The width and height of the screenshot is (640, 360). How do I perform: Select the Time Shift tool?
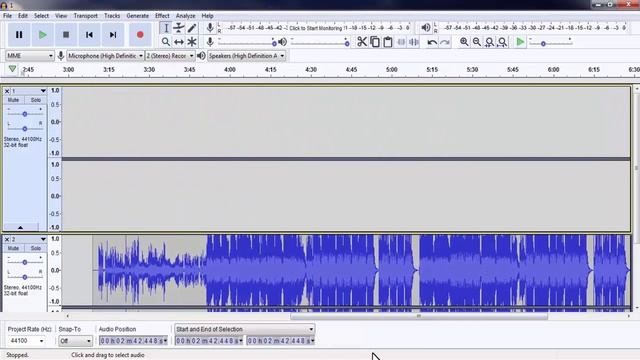coord(179,42)
